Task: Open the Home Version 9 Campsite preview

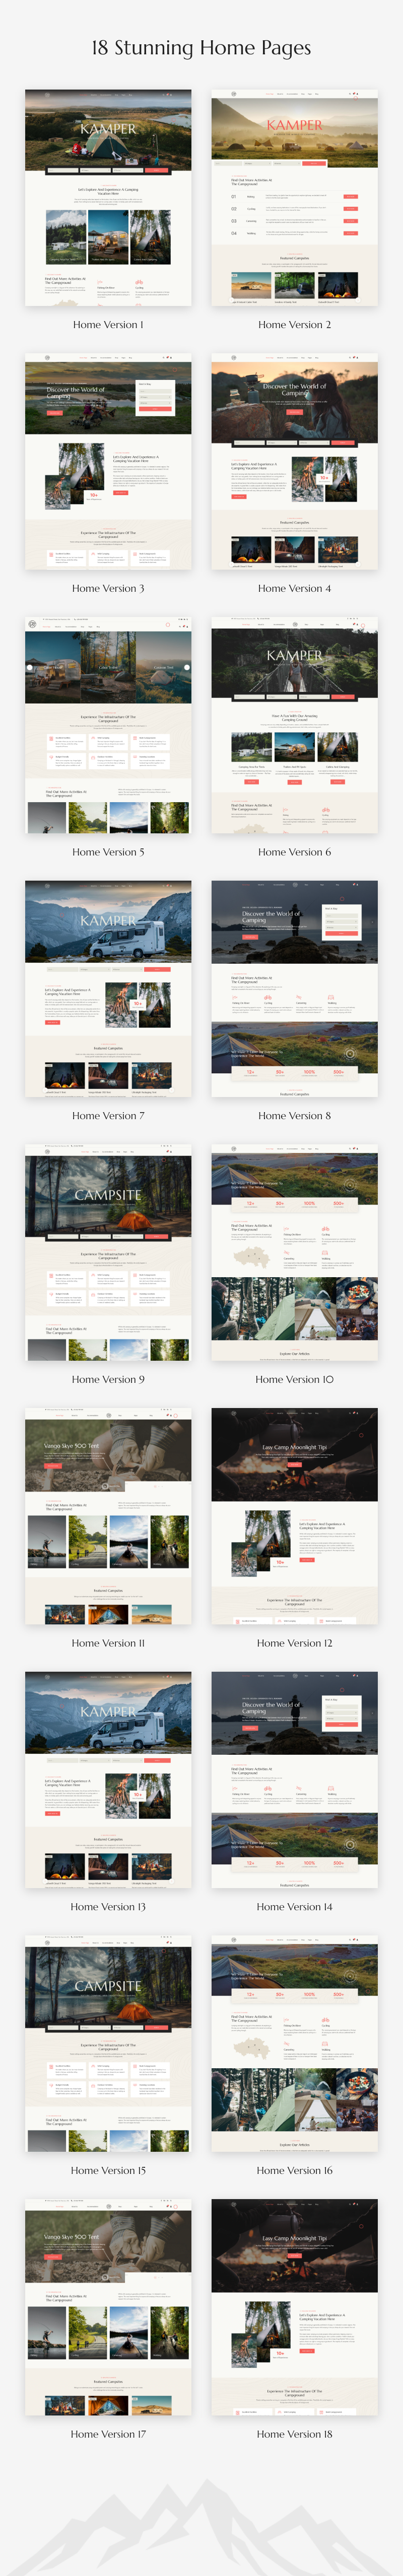Action: (108, 1252)
